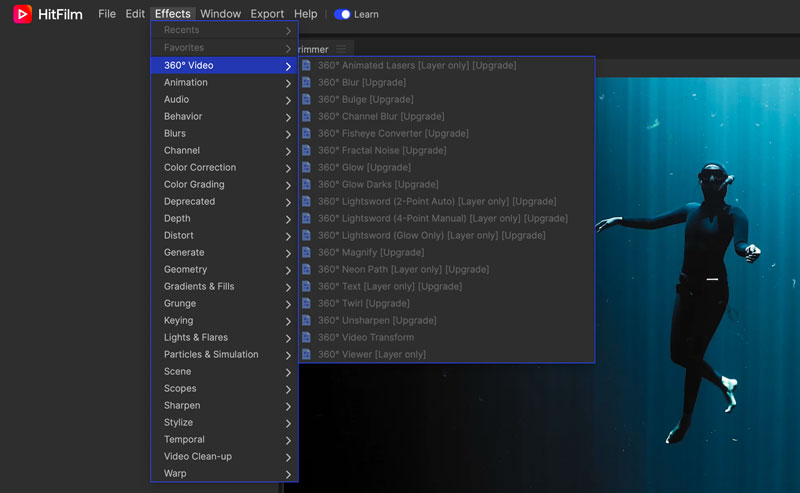Click the 360° Video Transform icon
The width and height of the screenshot is (800, 493).
[x=307, y=337]
